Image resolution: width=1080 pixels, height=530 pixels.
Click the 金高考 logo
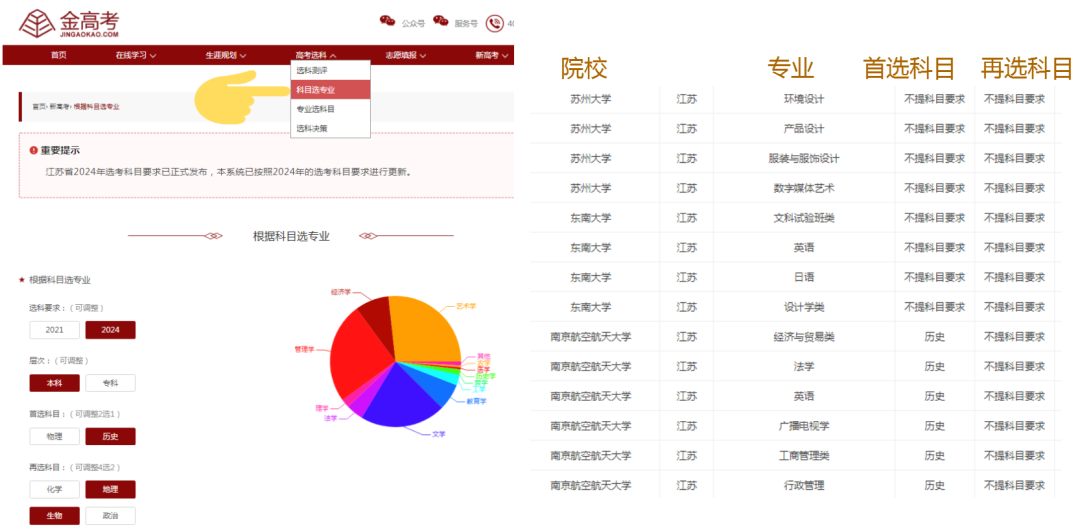70,23
